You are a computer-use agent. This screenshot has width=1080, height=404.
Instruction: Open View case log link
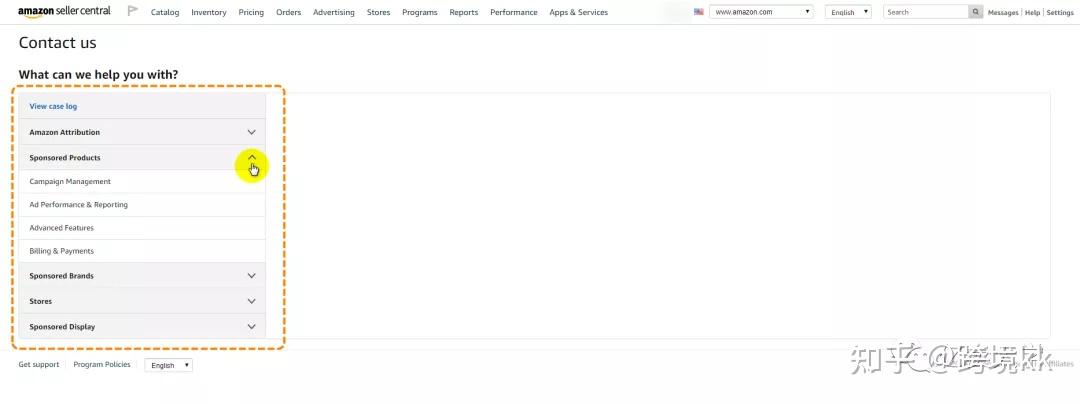(x=53, y=107)
